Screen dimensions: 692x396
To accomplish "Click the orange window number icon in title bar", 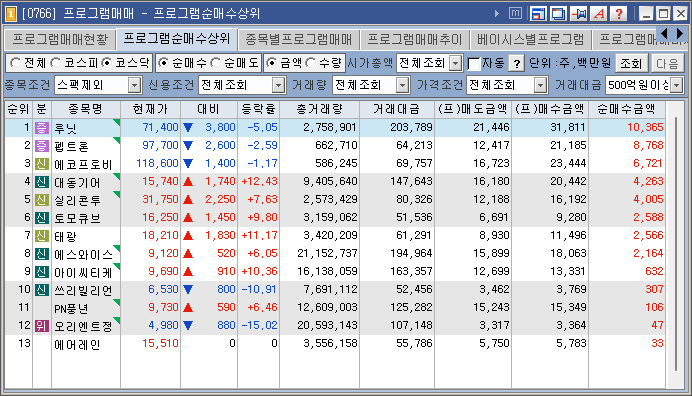I will tap(11, 14).
